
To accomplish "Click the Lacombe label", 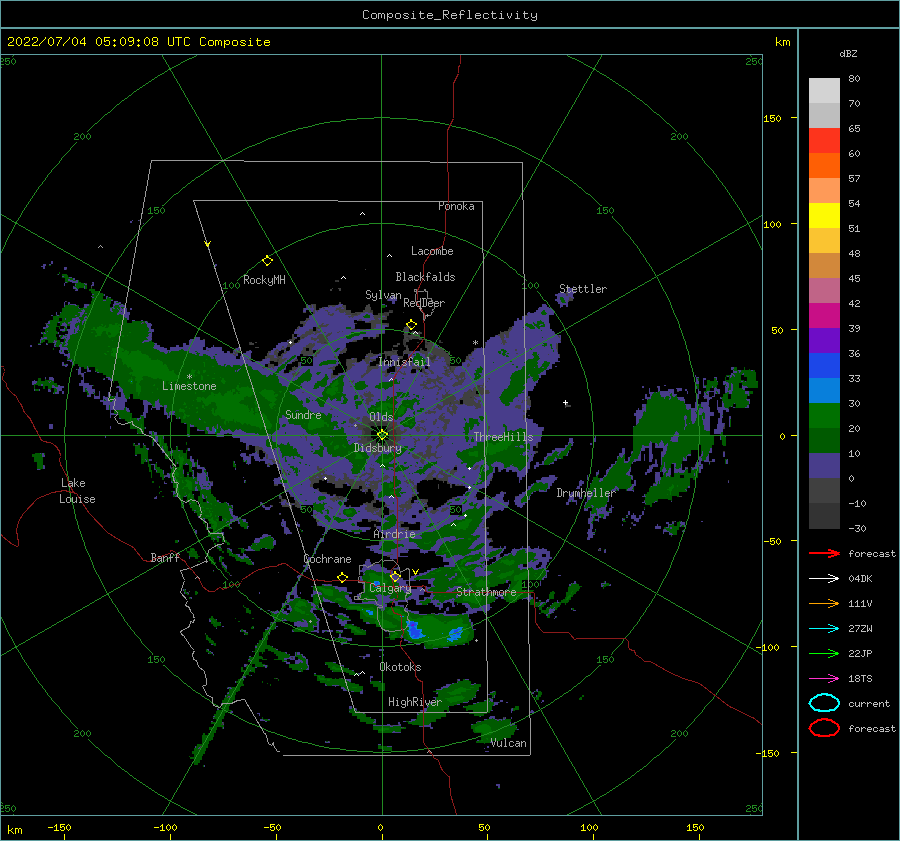I will point(432,251).
